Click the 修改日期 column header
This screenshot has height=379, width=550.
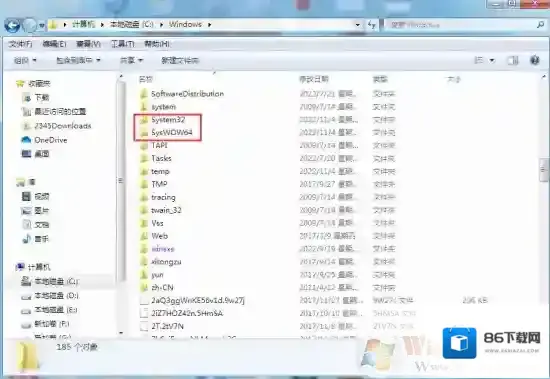point(314,79)
